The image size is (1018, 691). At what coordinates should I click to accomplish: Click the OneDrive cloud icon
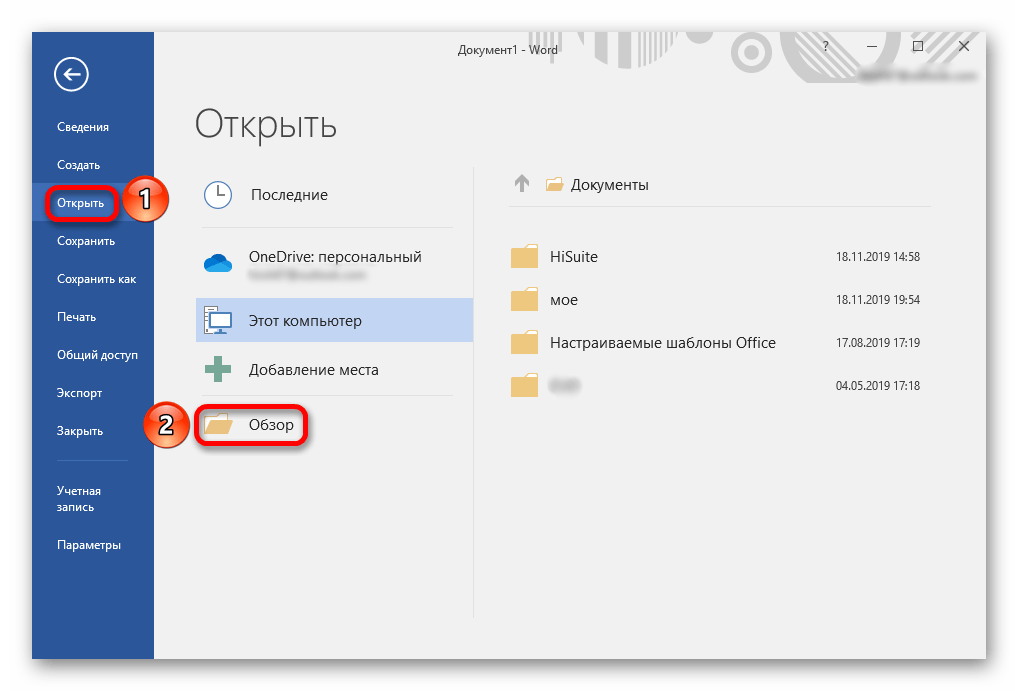pyautogui.click(x=218, y=264)
